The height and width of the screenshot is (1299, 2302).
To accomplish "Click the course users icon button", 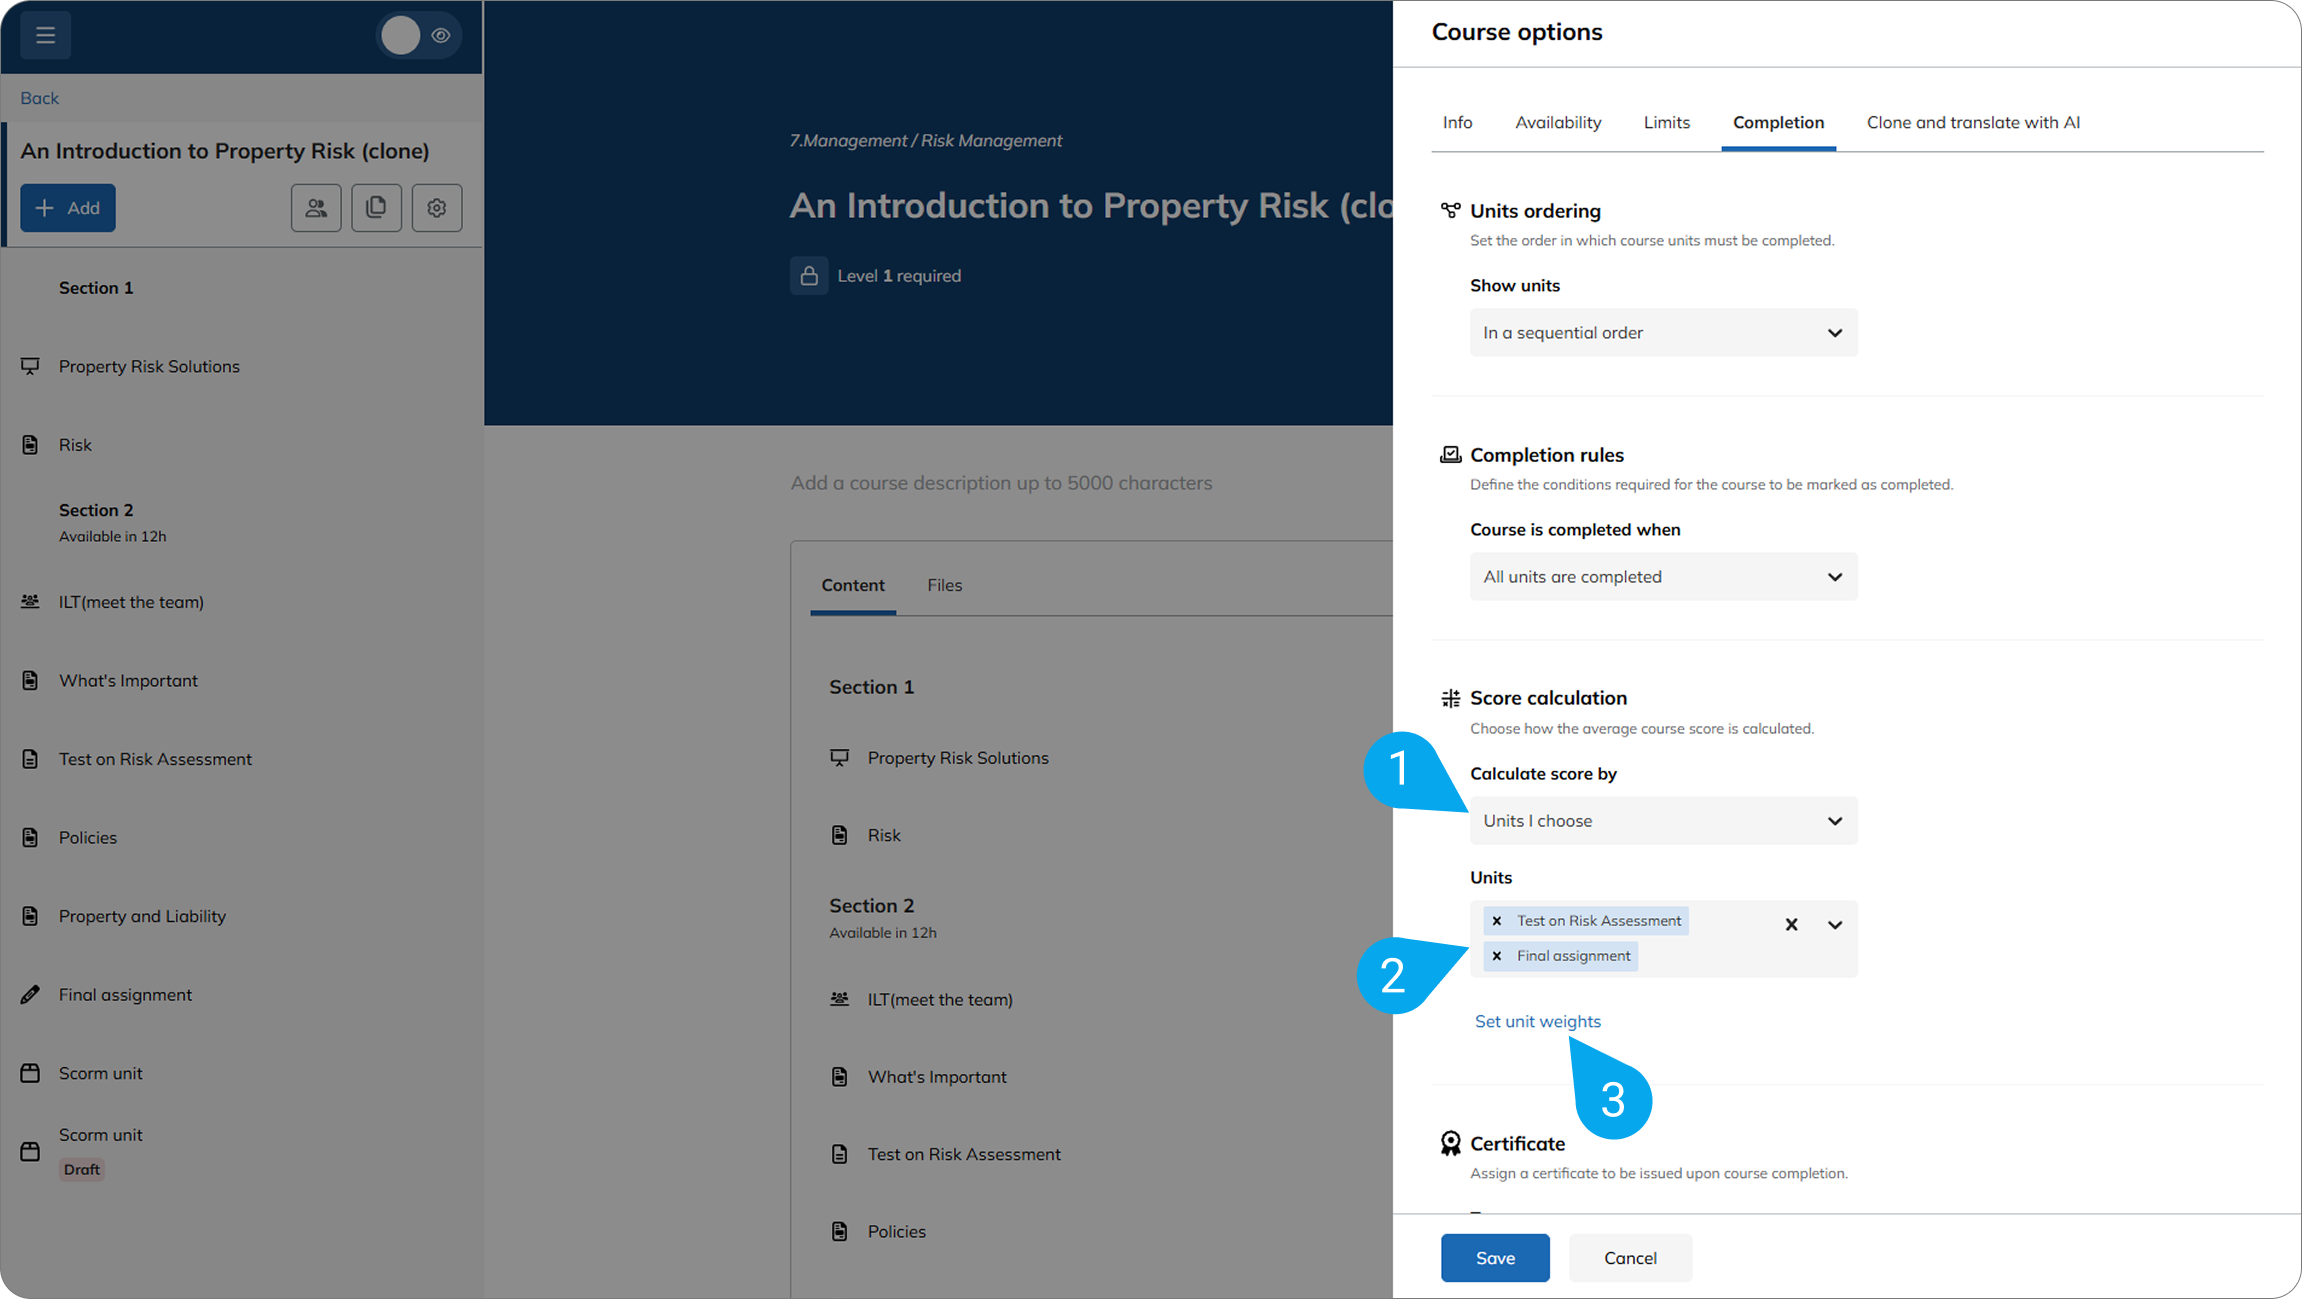I will (x=316, y=208).
